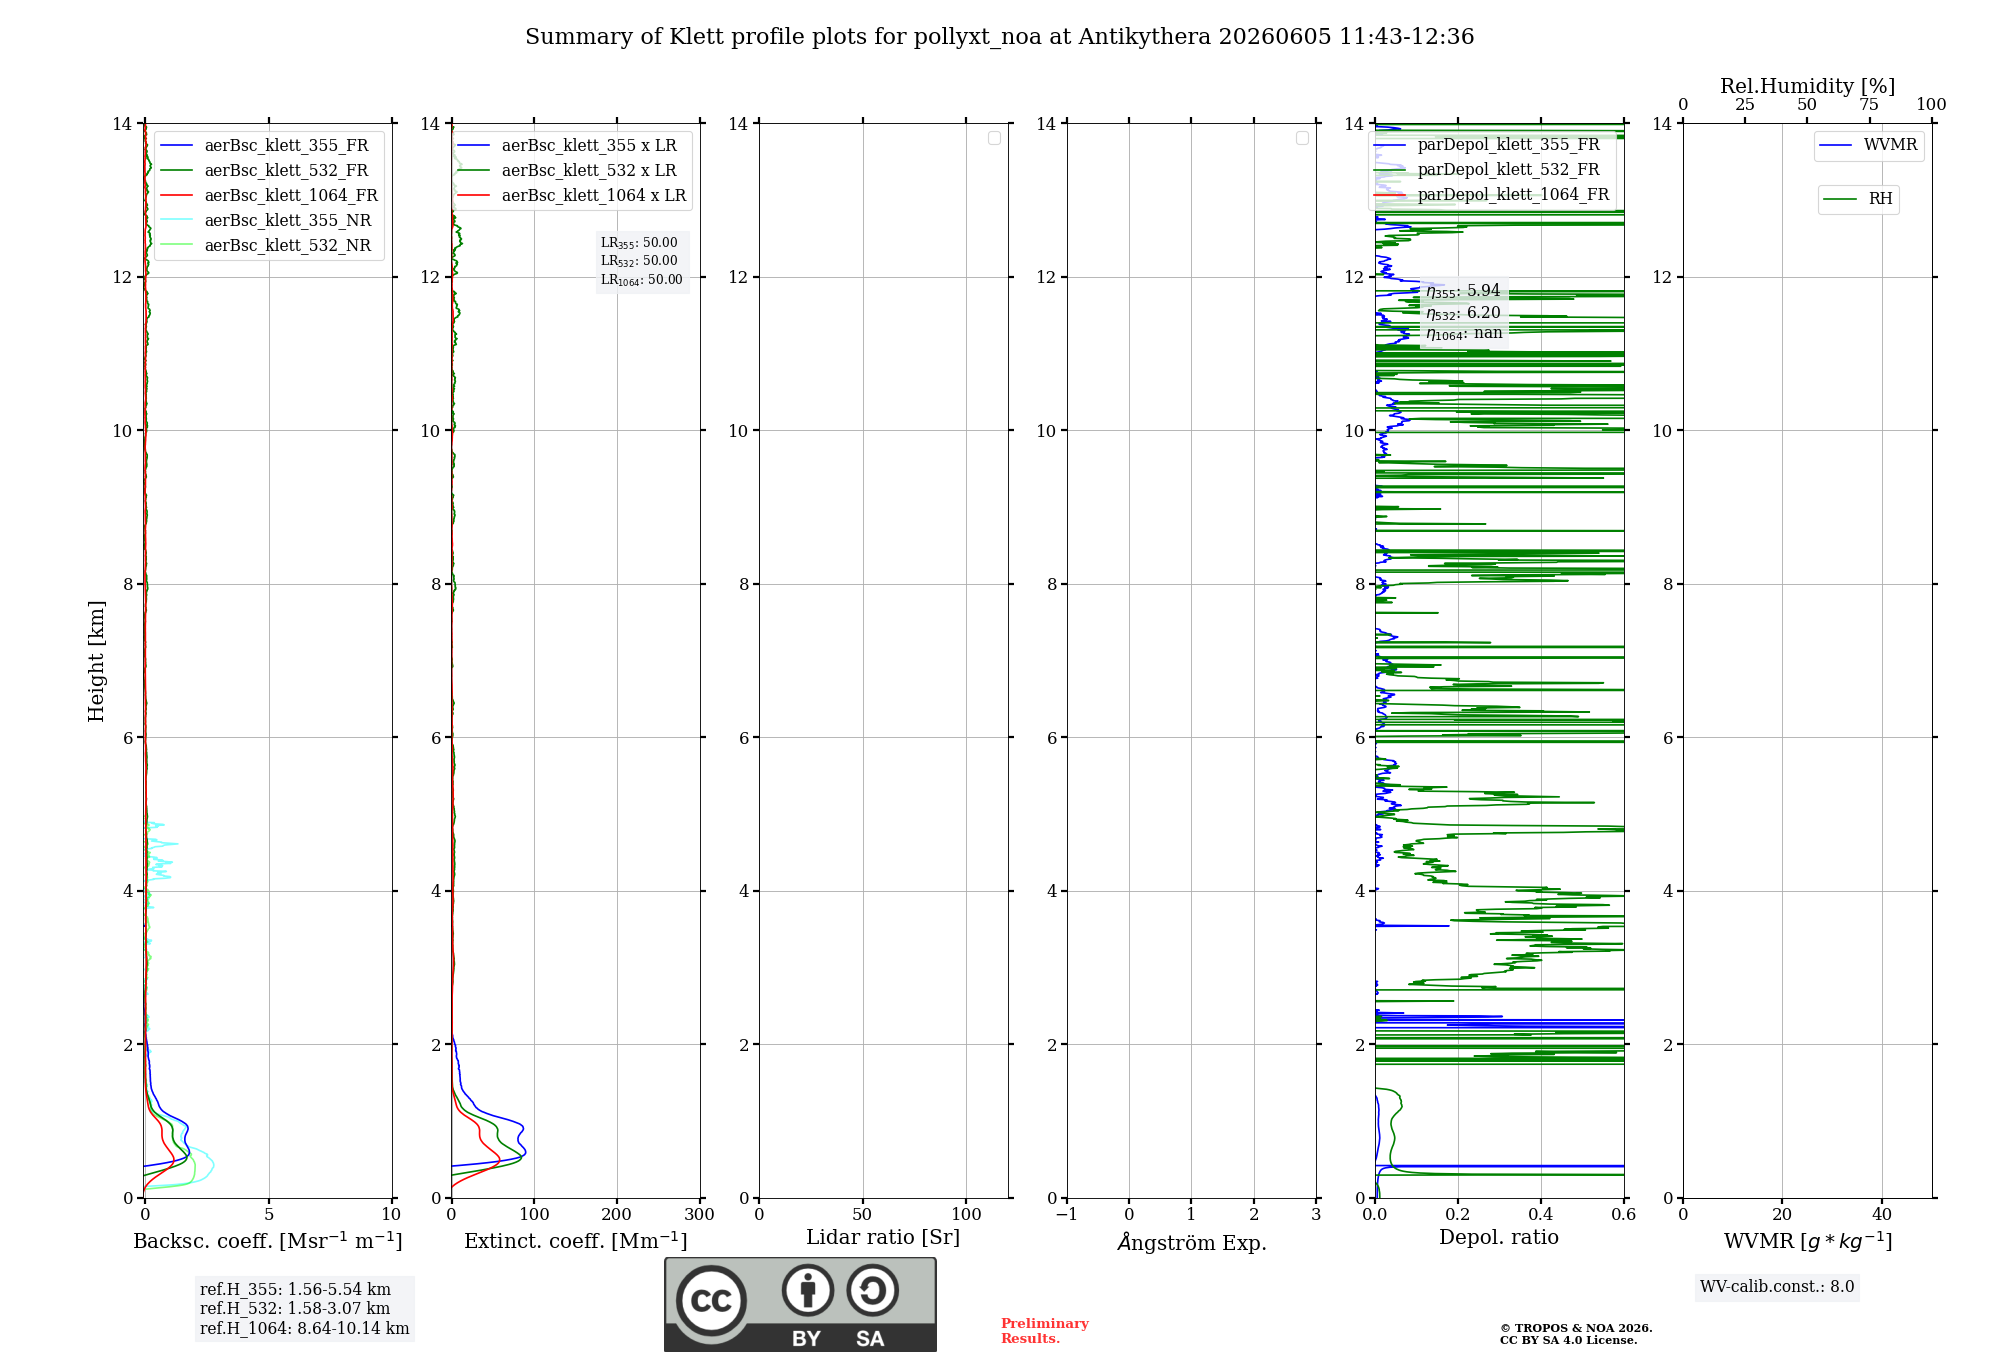Click the blue line swatch for aerBsc_klett_355_FR

(176, 146)
